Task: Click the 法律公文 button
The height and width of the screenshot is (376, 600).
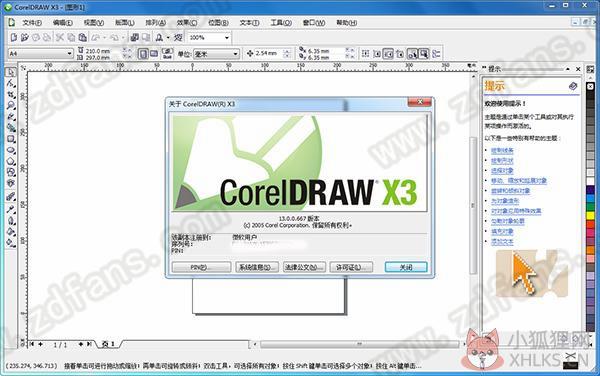Action: (304, 267)
